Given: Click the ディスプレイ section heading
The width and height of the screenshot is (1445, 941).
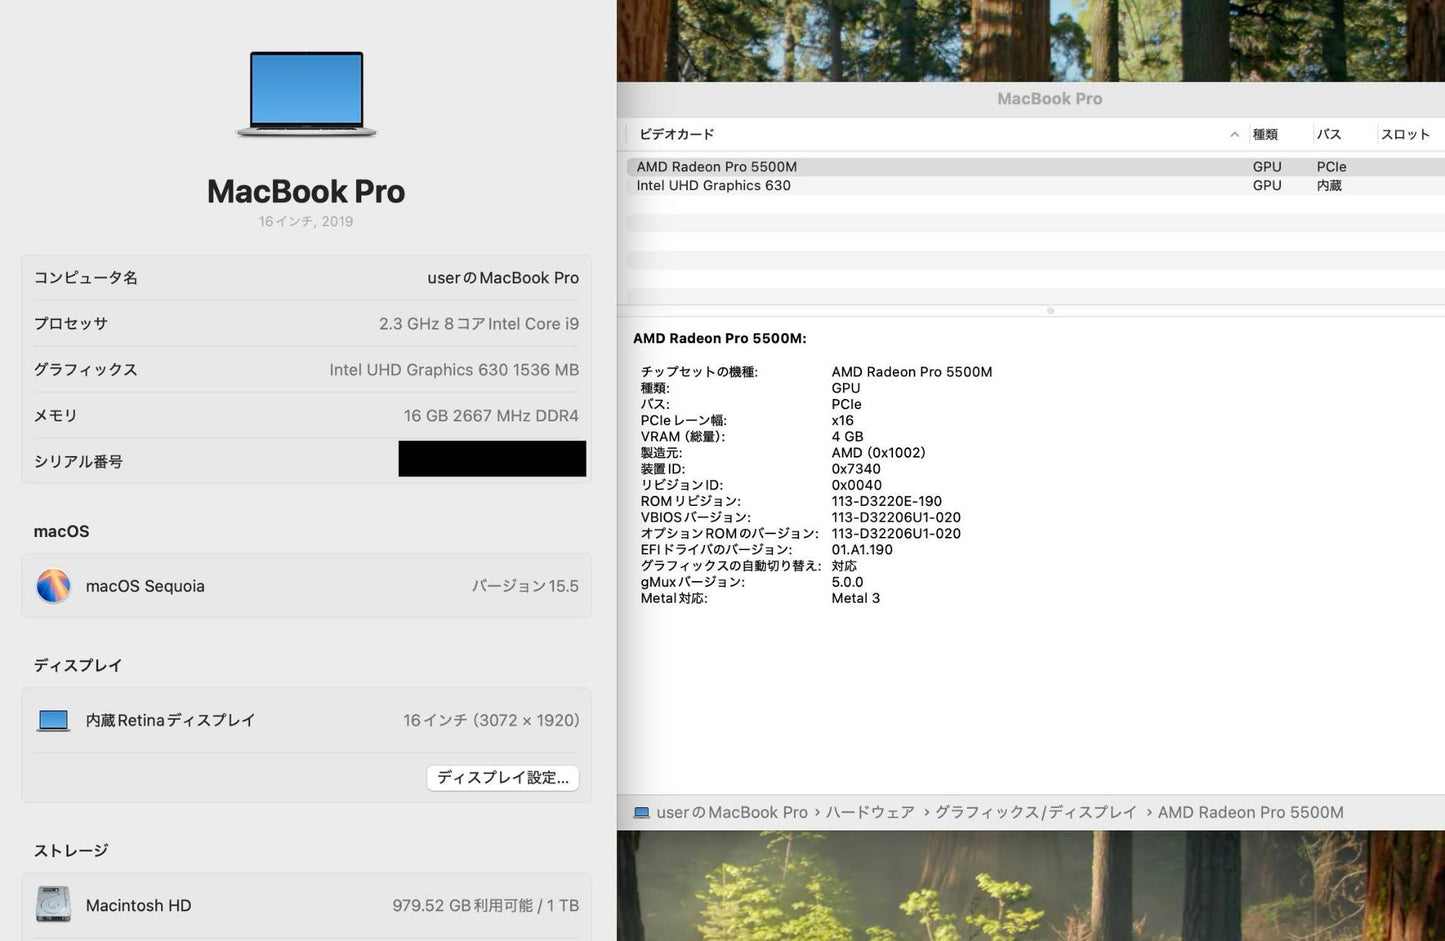Looking at the screenshot, I should (x=78, y=665).
